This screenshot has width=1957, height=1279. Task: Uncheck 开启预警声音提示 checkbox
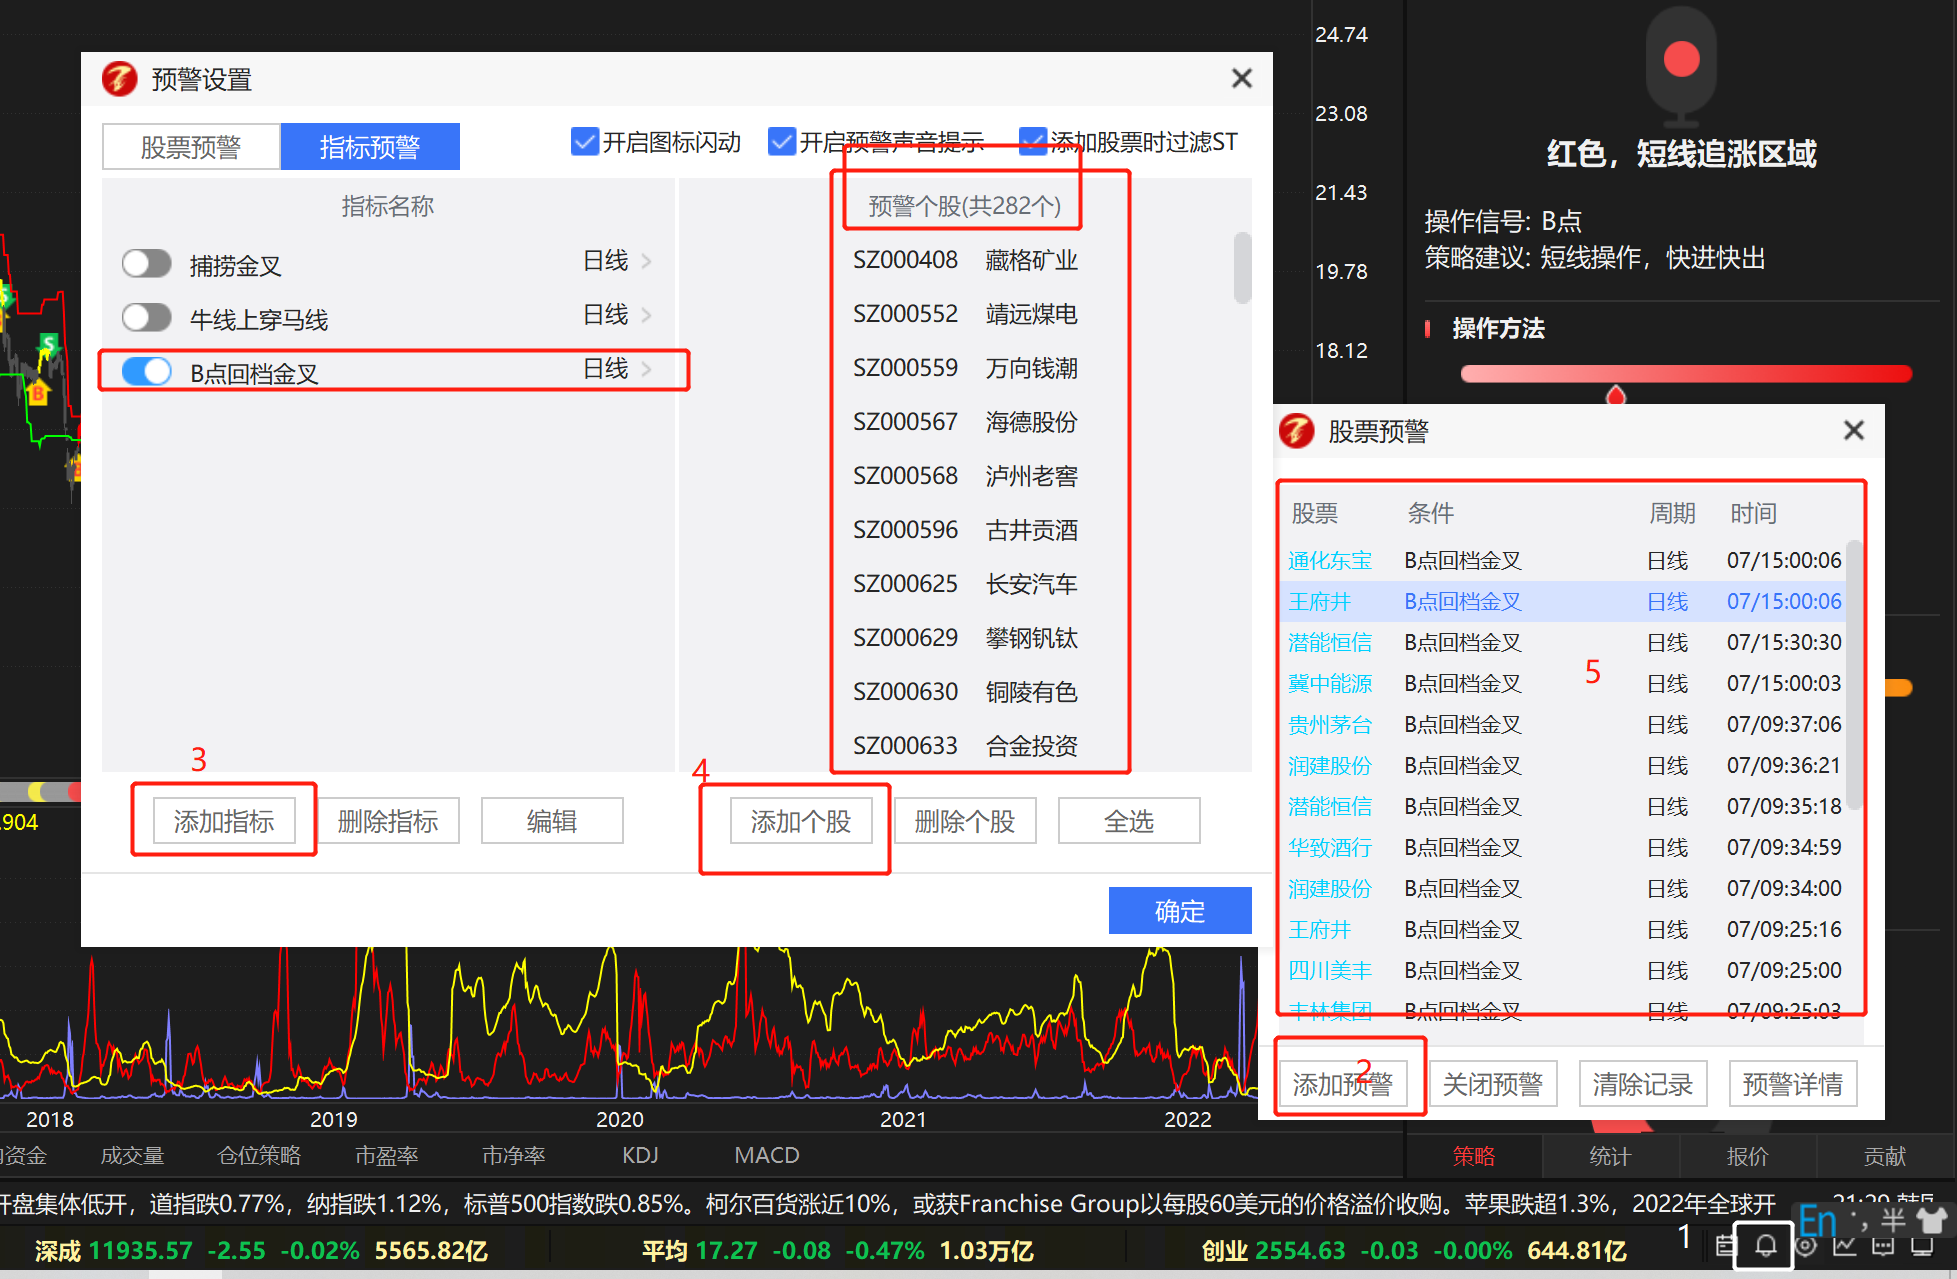781,142
